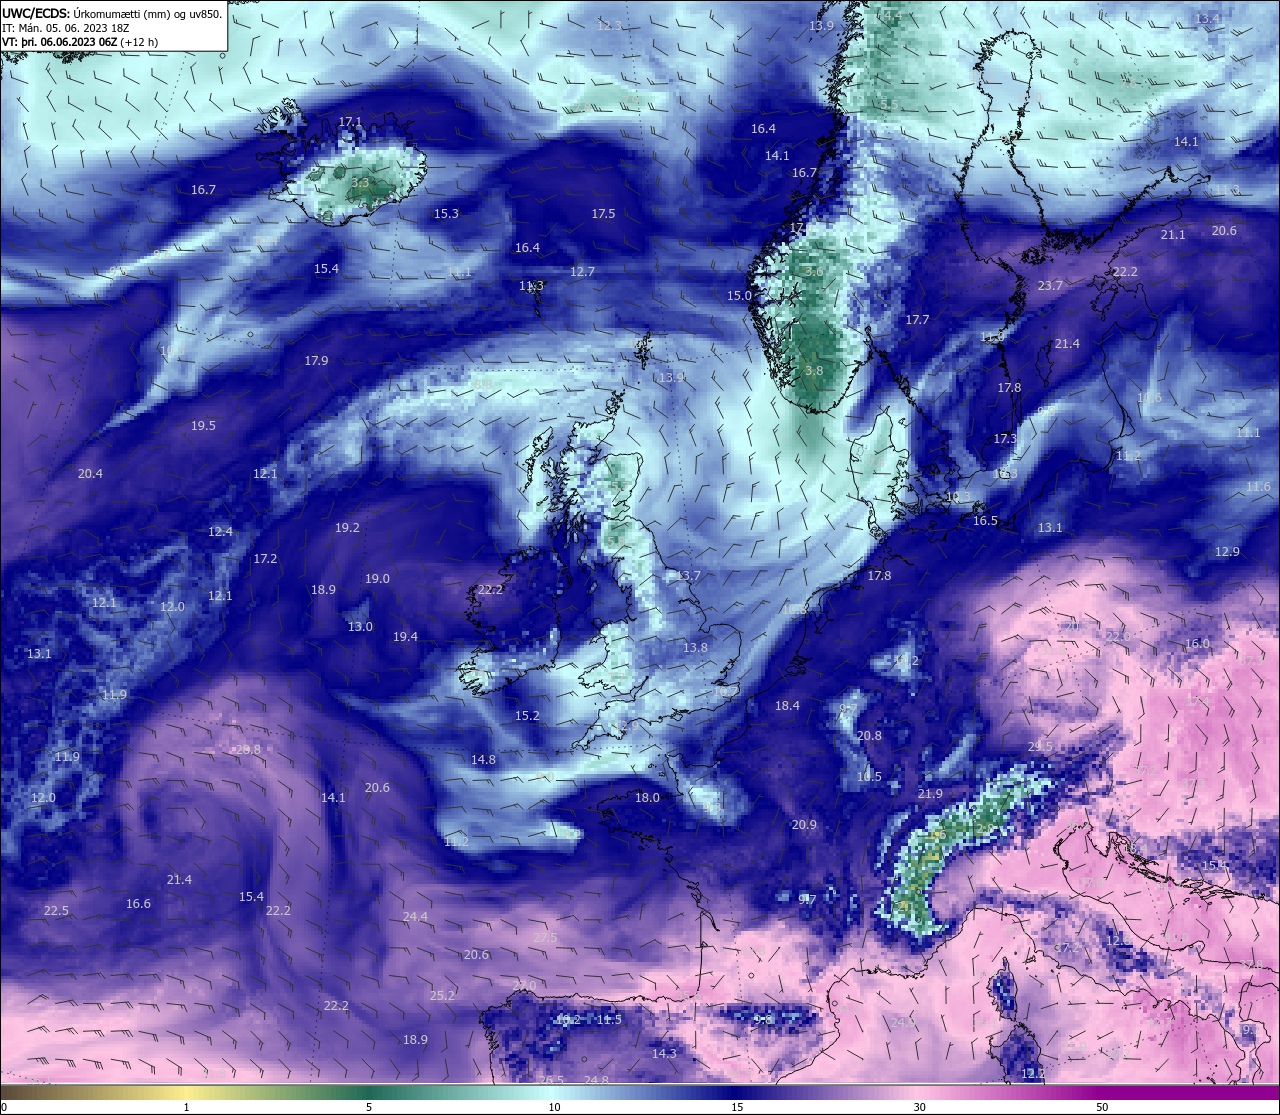Click the 12.9 value label
This screenshot has width=1280, height=1115.
[1227, 552]
